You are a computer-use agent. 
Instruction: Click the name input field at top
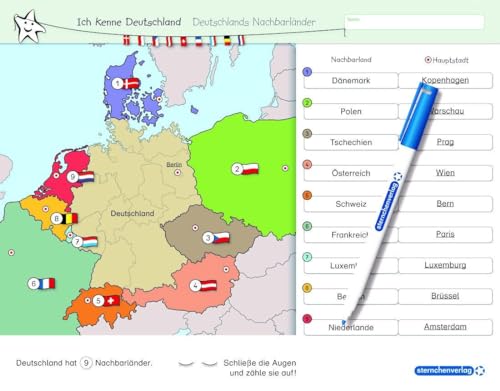point(414,22)
